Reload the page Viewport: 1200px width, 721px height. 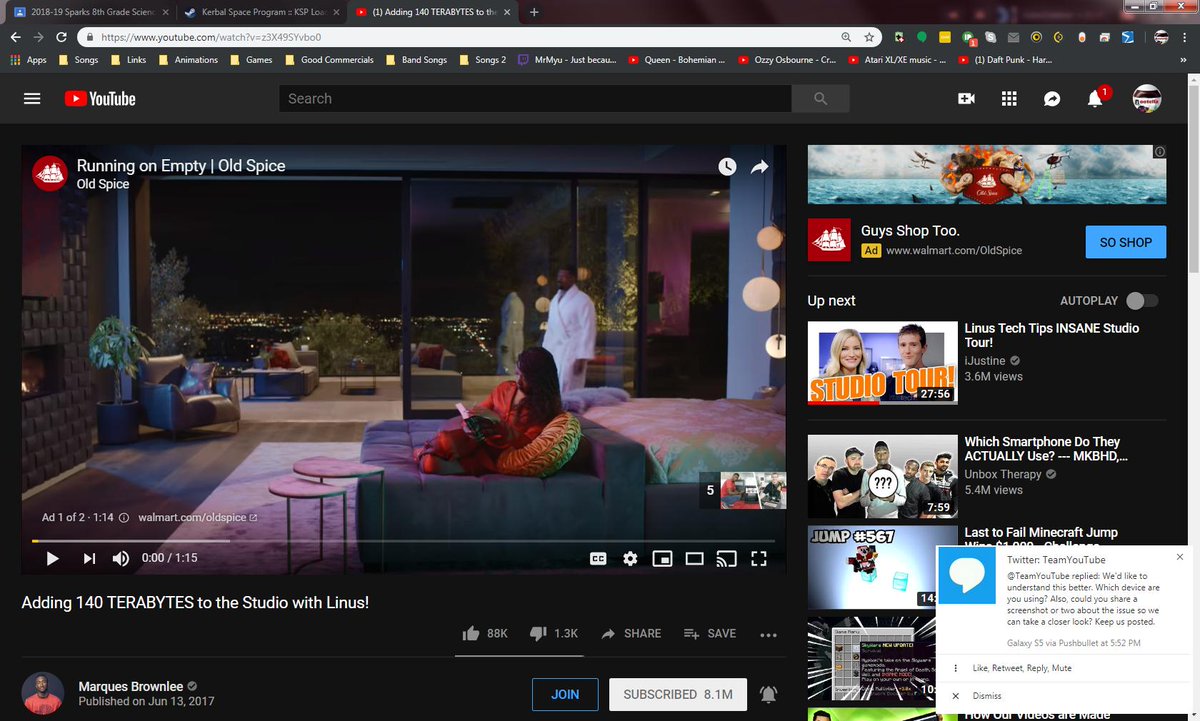[62, 36]
